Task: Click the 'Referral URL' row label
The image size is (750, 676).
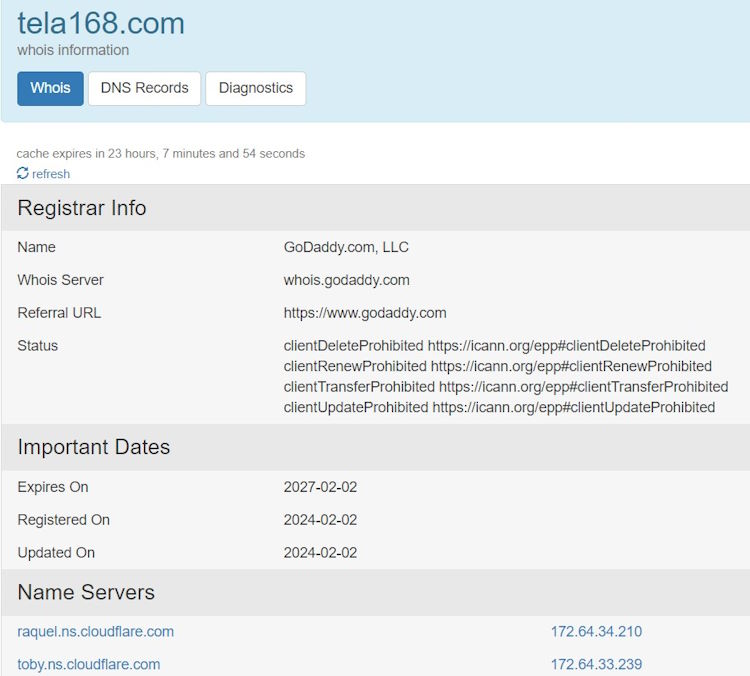Action: point(59,313)
